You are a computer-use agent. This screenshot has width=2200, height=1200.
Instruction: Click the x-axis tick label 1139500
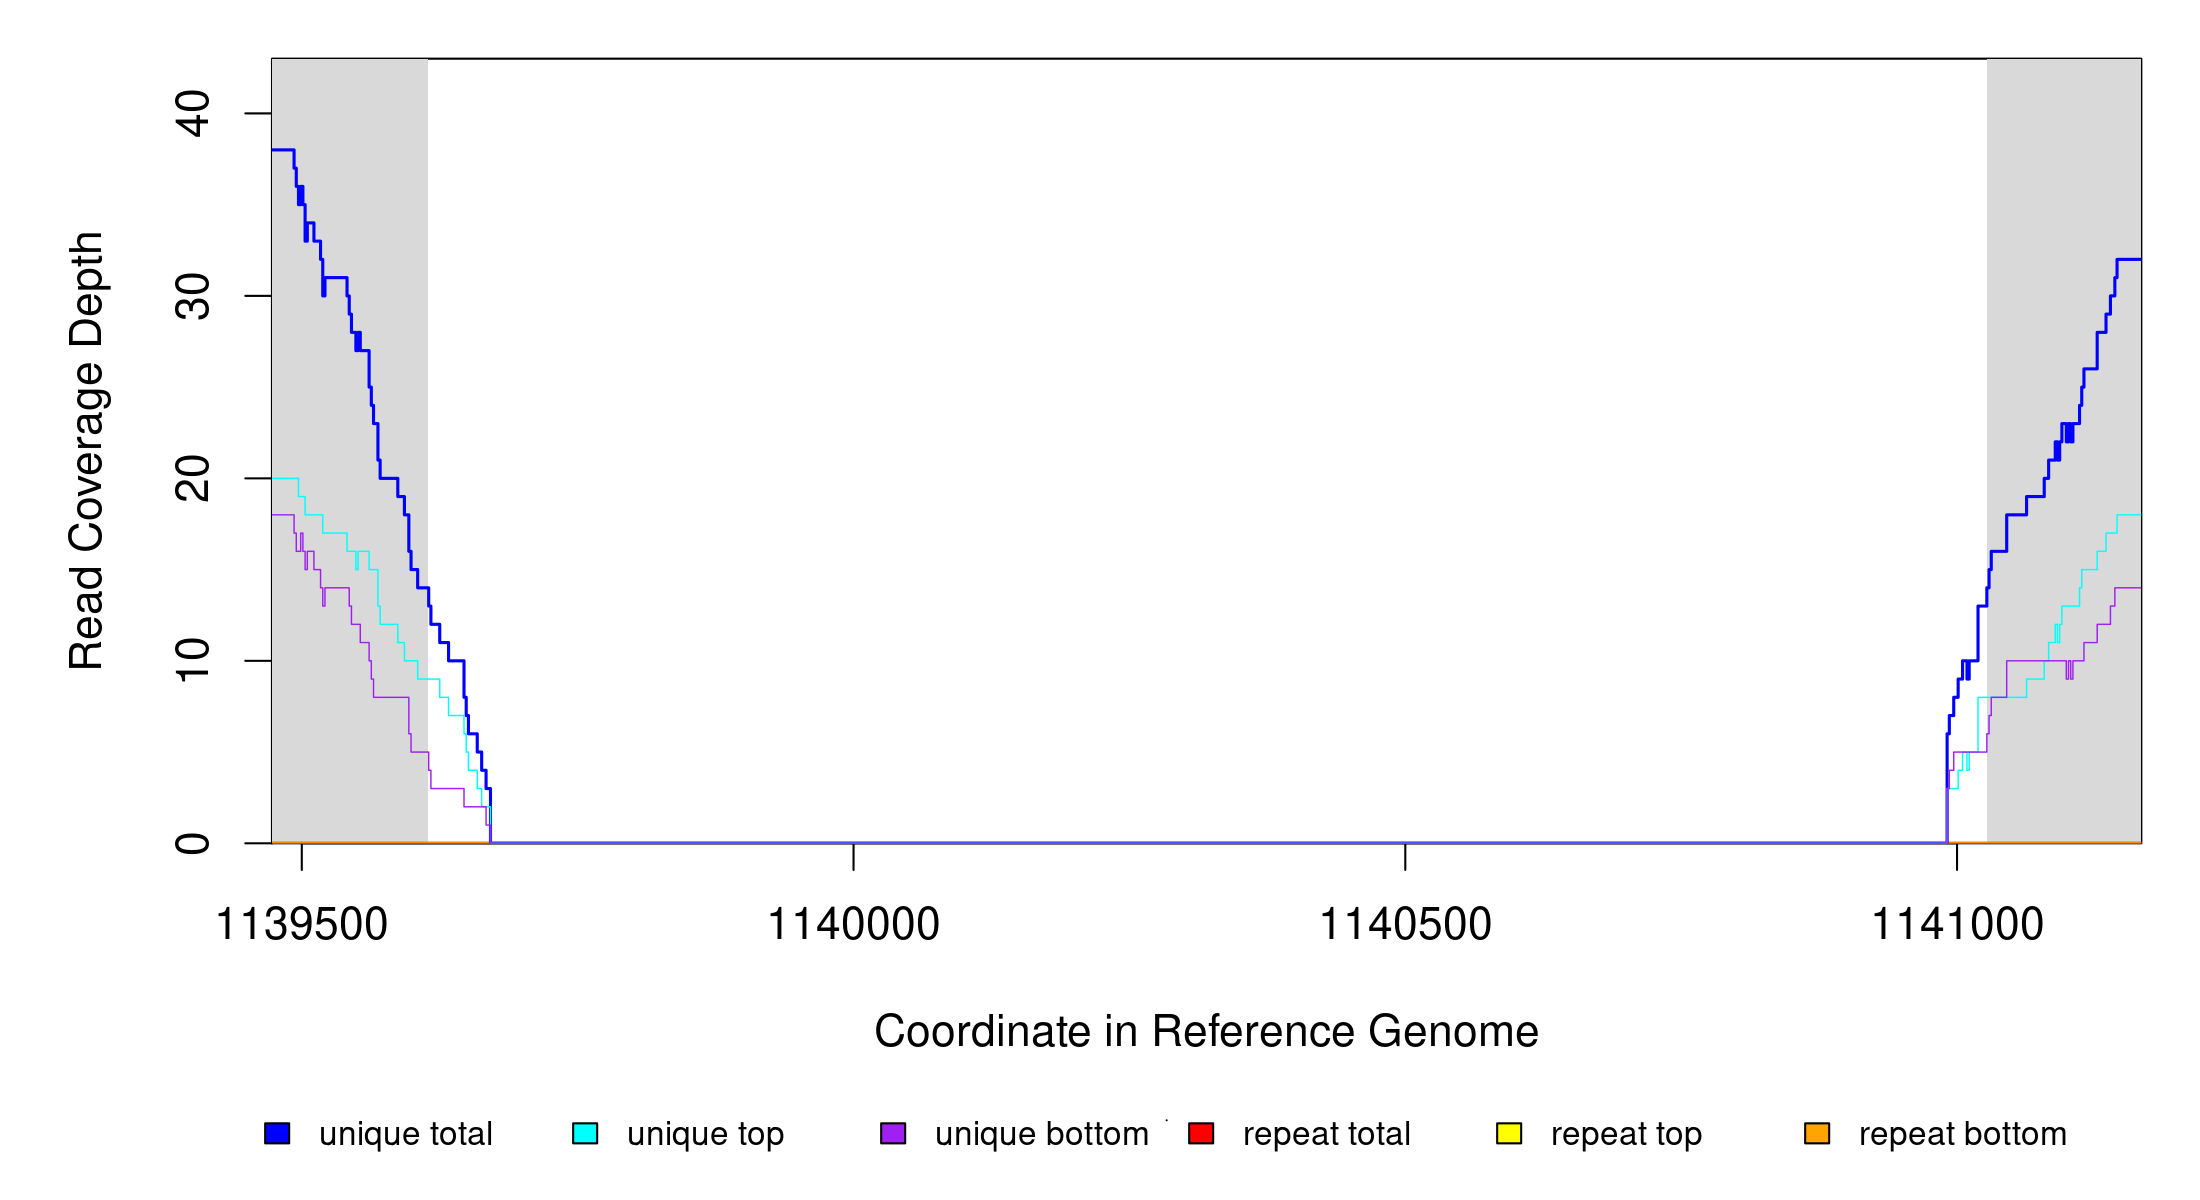[x=301, y=924]
